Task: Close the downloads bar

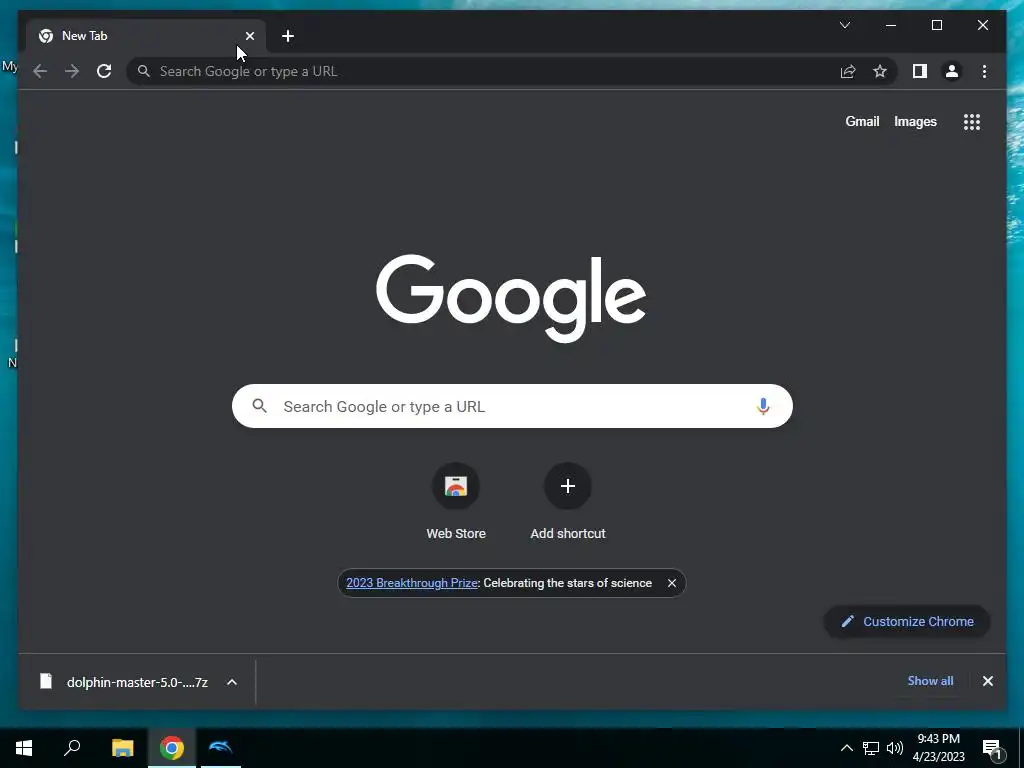Action: coord(987,681)
